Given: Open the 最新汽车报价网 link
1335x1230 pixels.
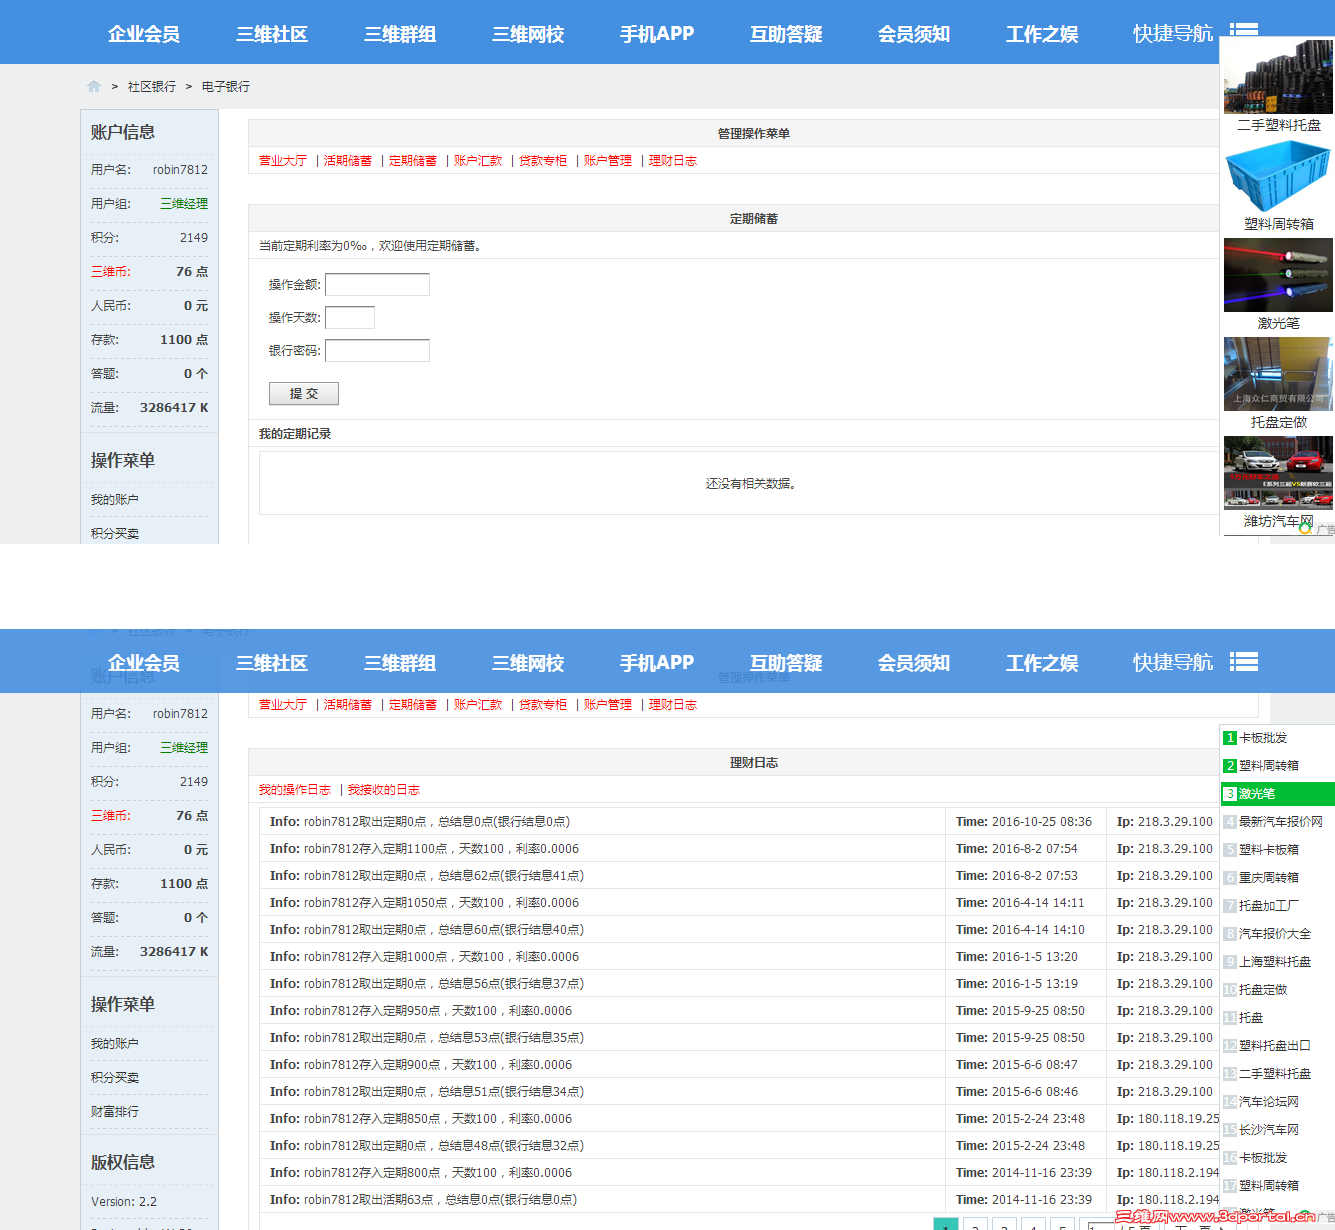Looking at the screenshot, I should click(1281, 822).
